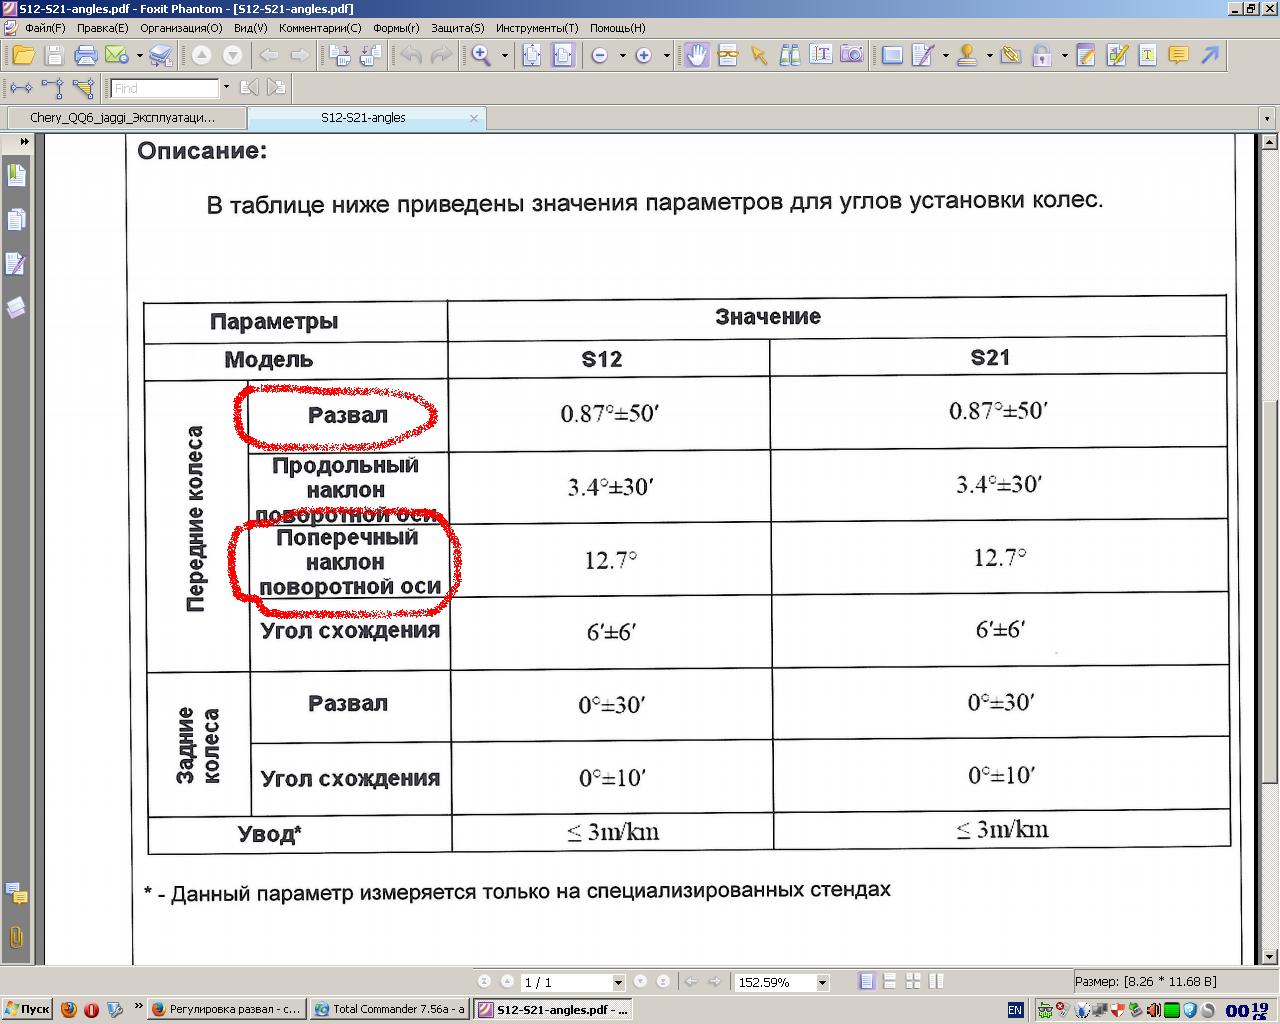Click the Print icon
The width and height of the screenshot is (1280, 1024).
[85, 55]
